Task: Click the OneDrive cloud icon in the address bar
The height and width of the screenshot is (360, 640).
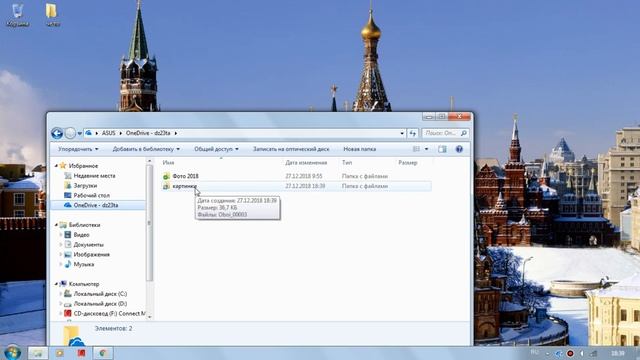Action: pos(89,133)
